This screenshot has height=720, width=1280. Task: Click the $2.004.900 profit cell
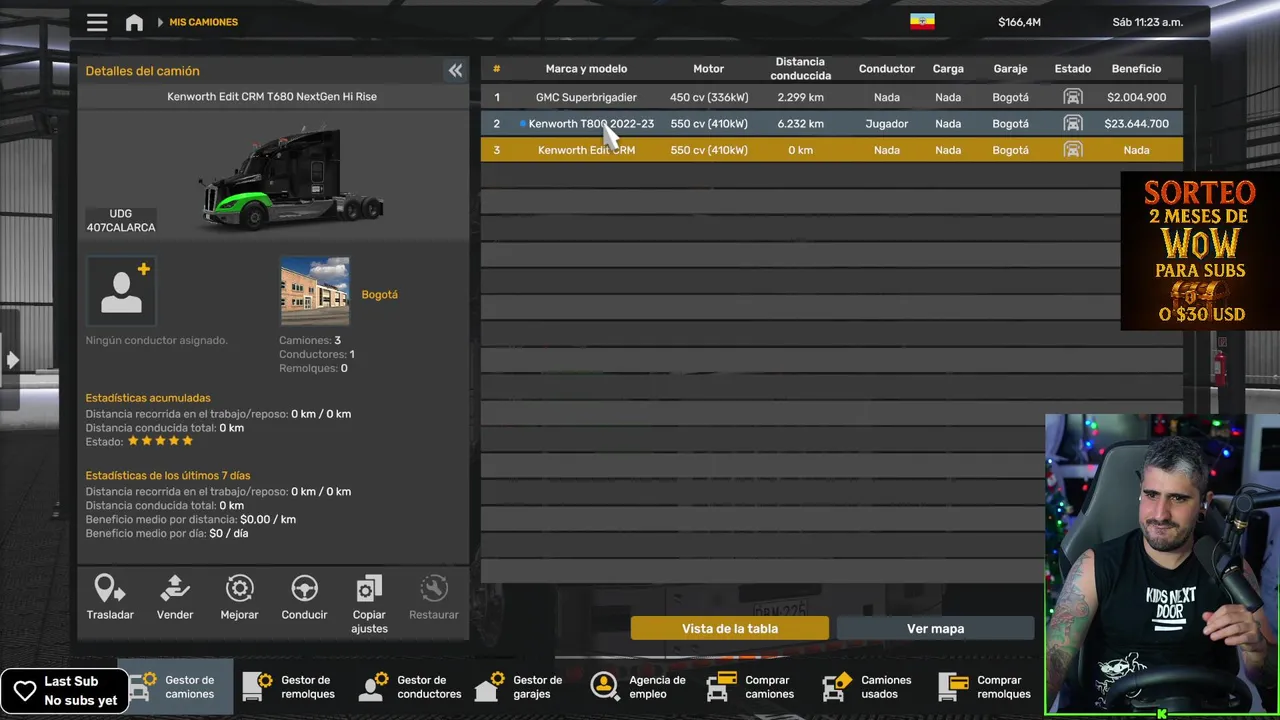pyautogui.click(x=1136, y=97)
